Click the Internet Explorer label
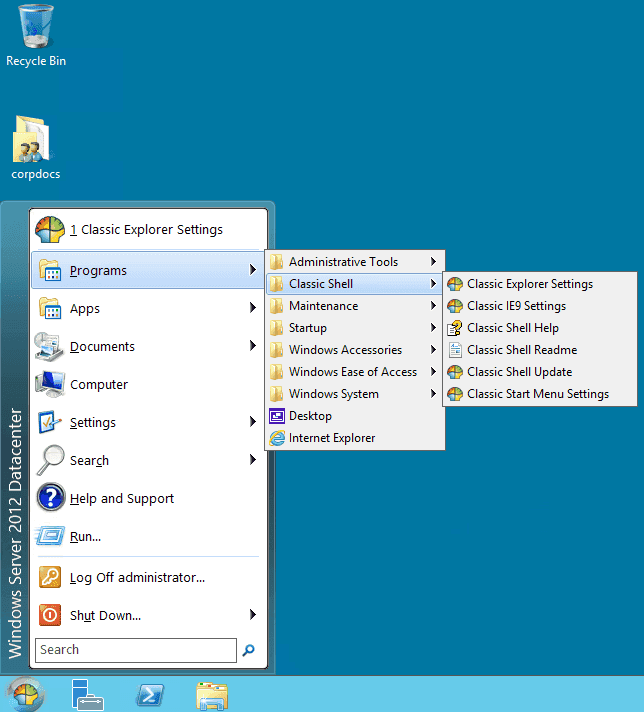The width and height of the screenshot is (644, 712). 332,438
